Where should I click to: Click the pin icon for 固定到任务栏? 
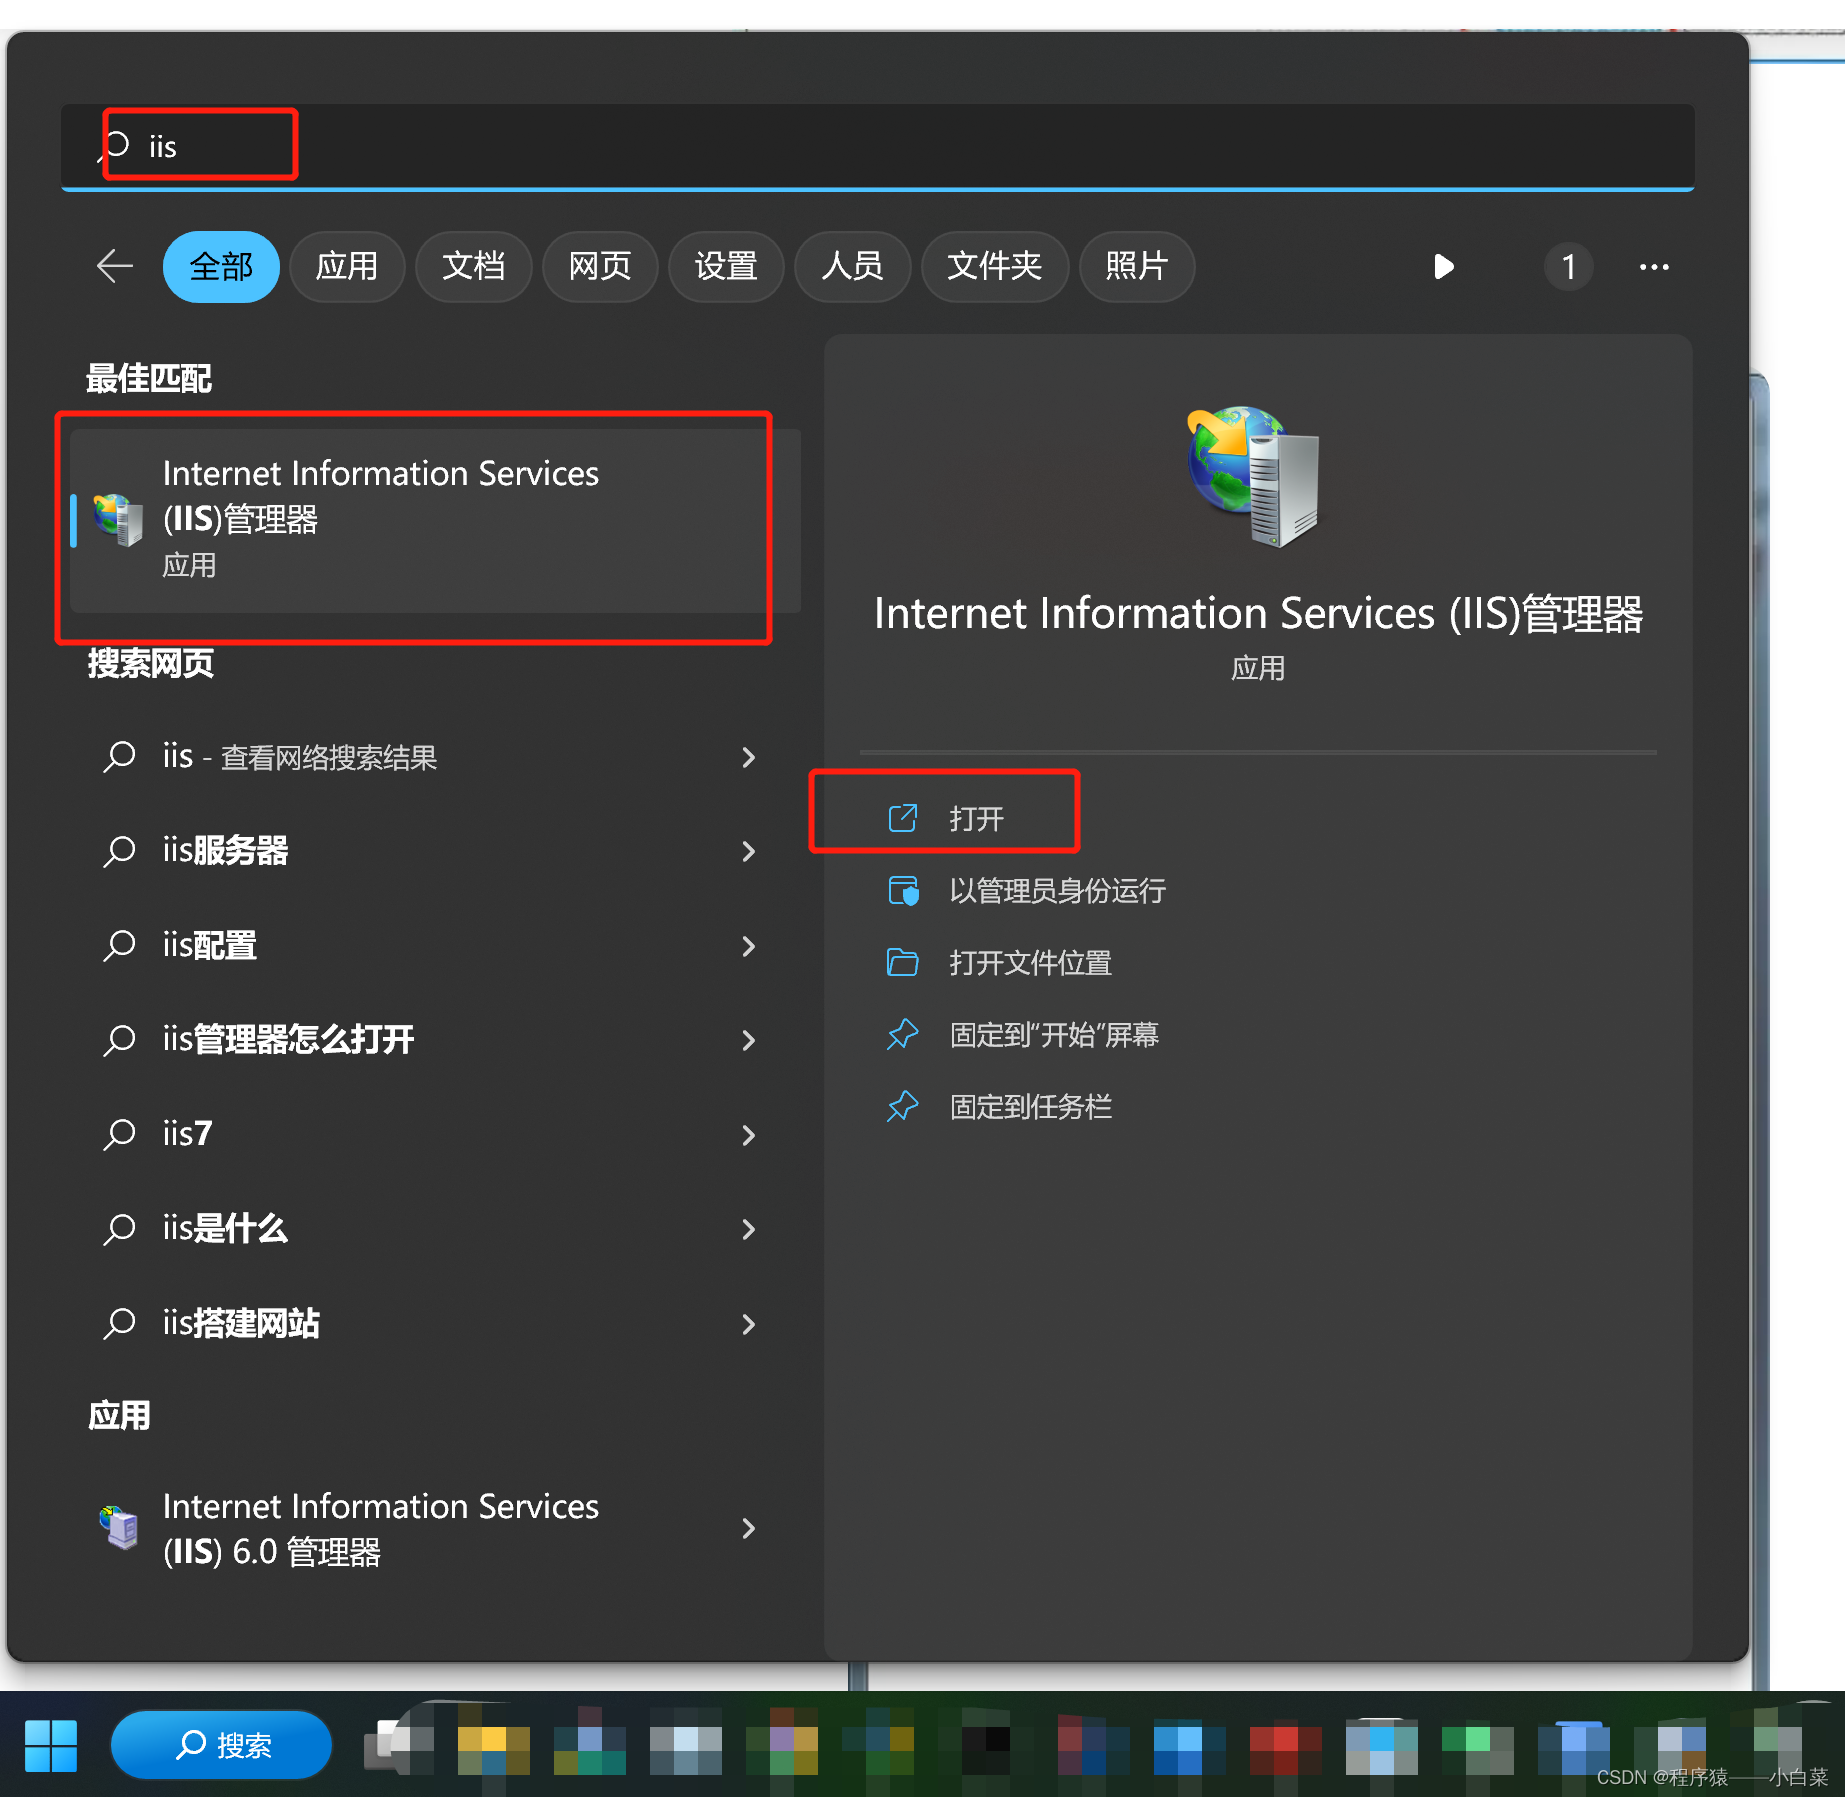point(903,1106)
